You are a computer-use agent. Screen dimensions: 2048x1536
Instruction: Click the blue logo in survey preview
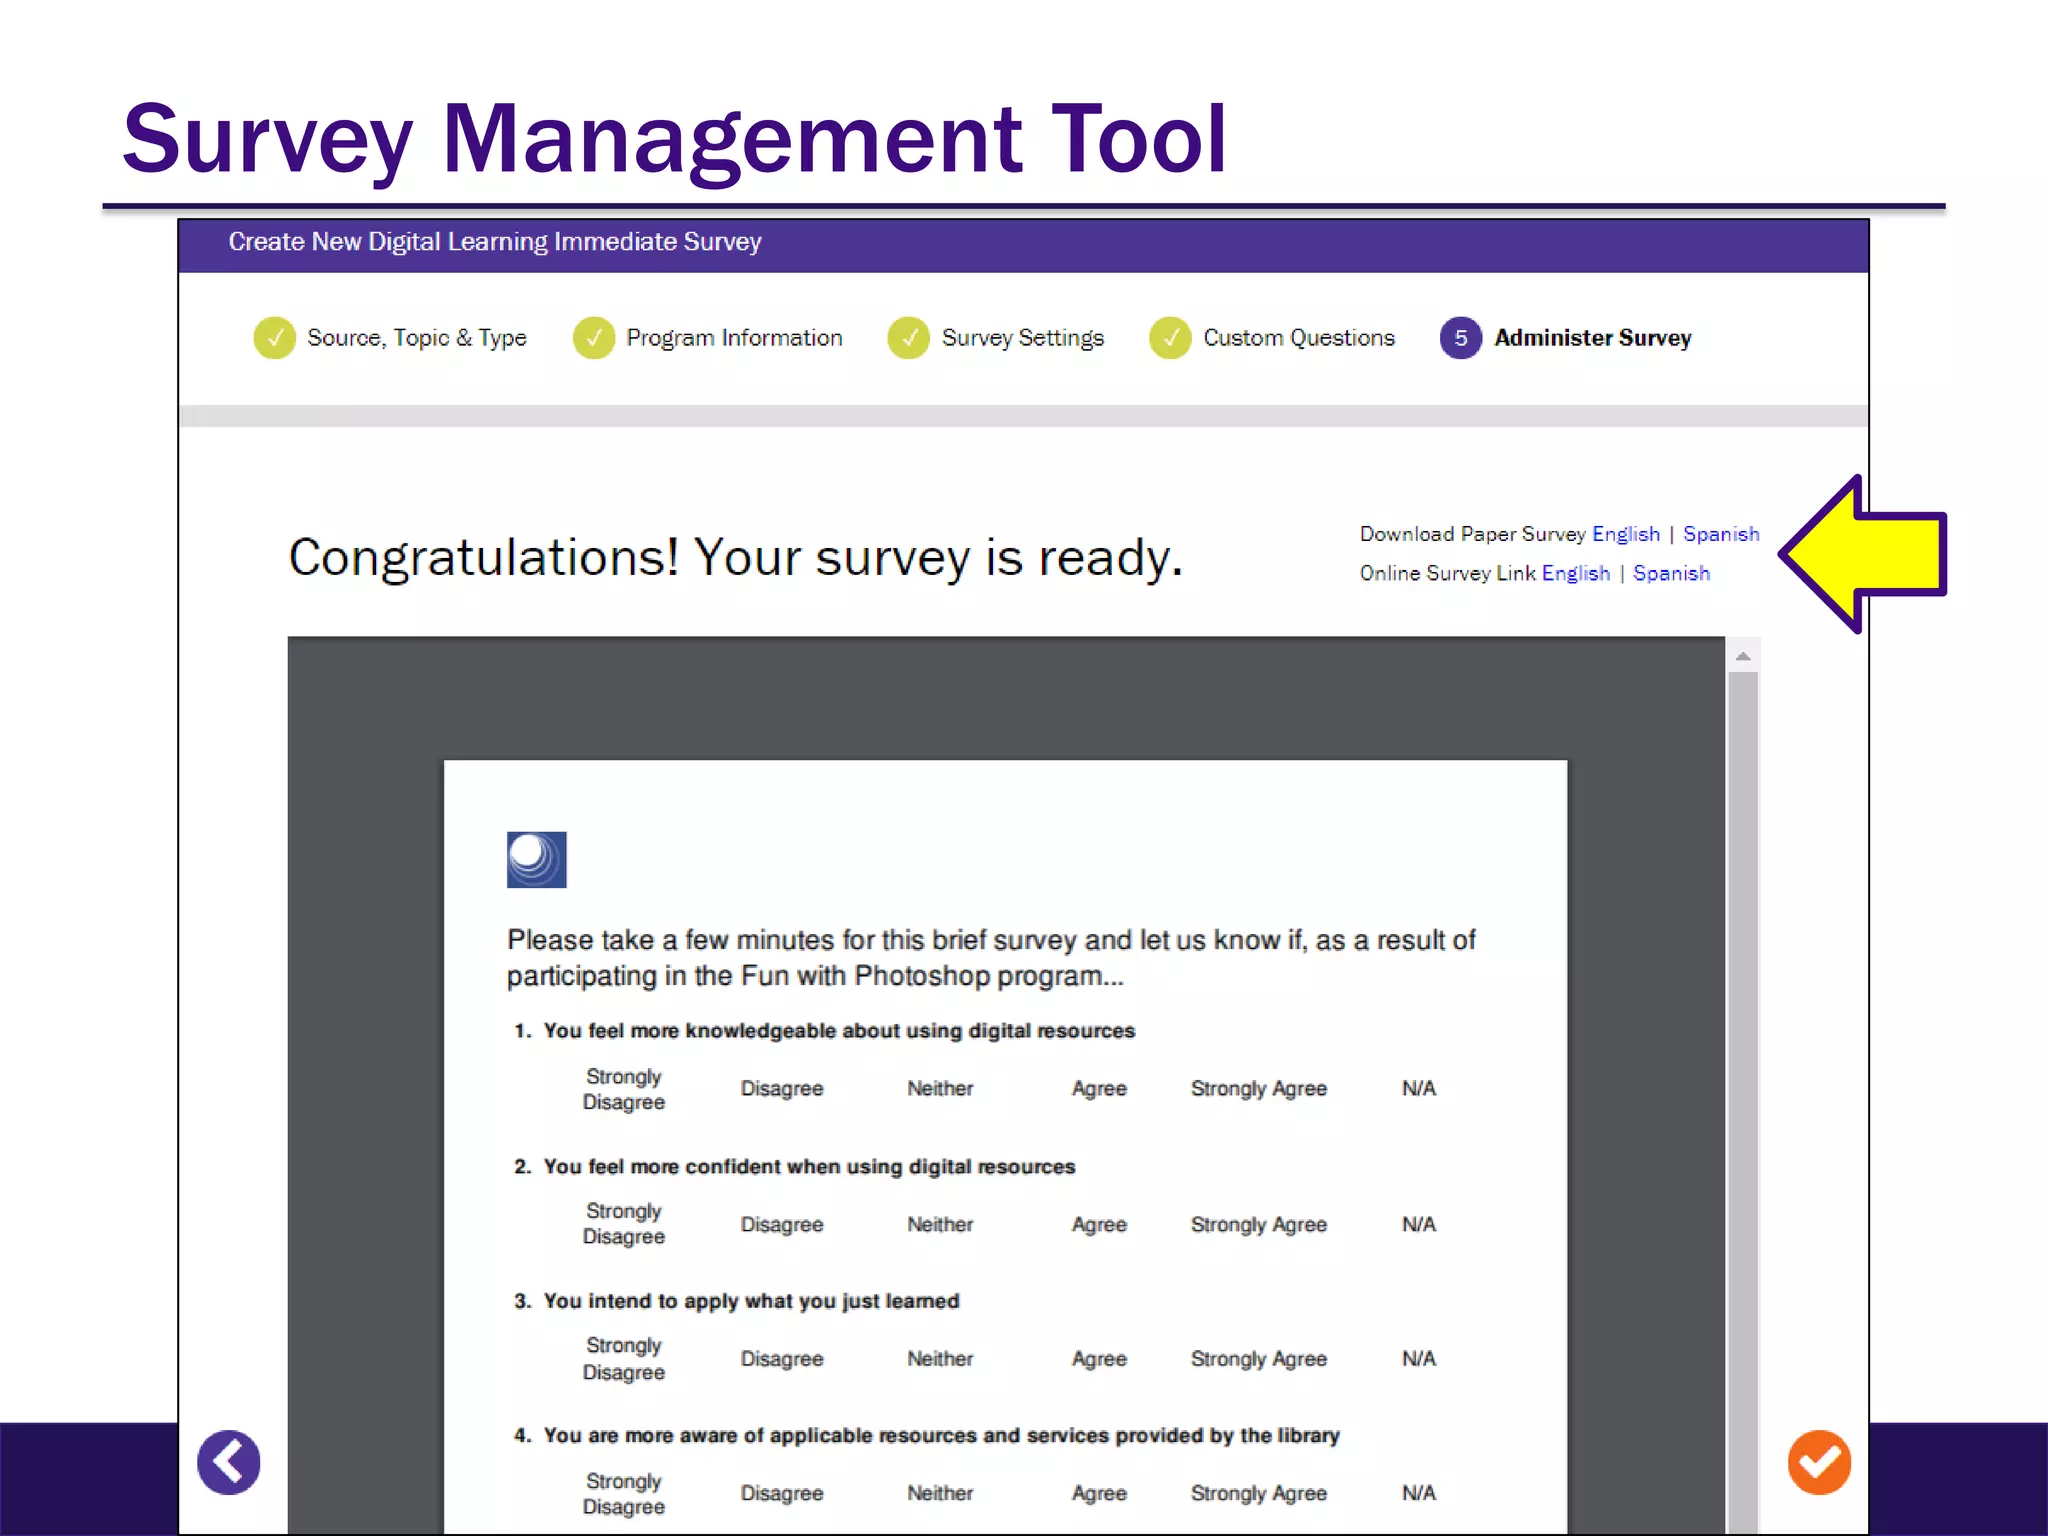536,859
